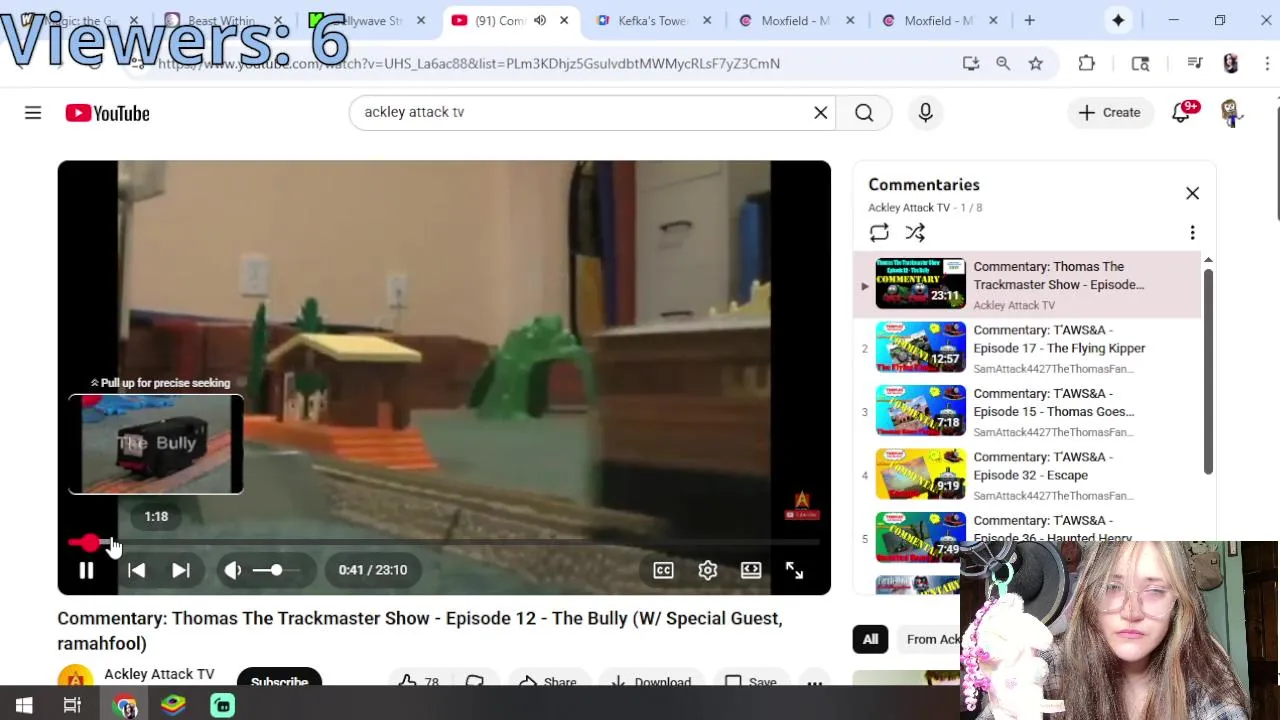Open Ackley Attack TV channel link
The image size is (1280, 720).
pos(159,674)
